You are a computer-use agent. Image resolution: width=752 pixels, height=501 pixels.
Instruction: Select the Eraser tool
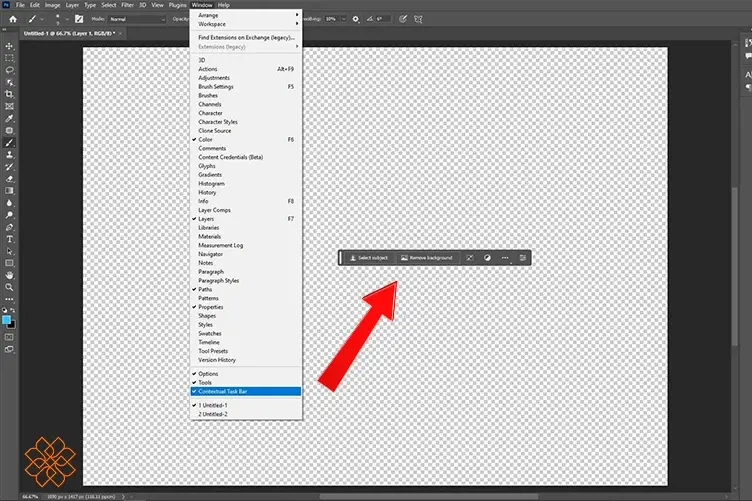pyautogui.click(x=9, y=179)
